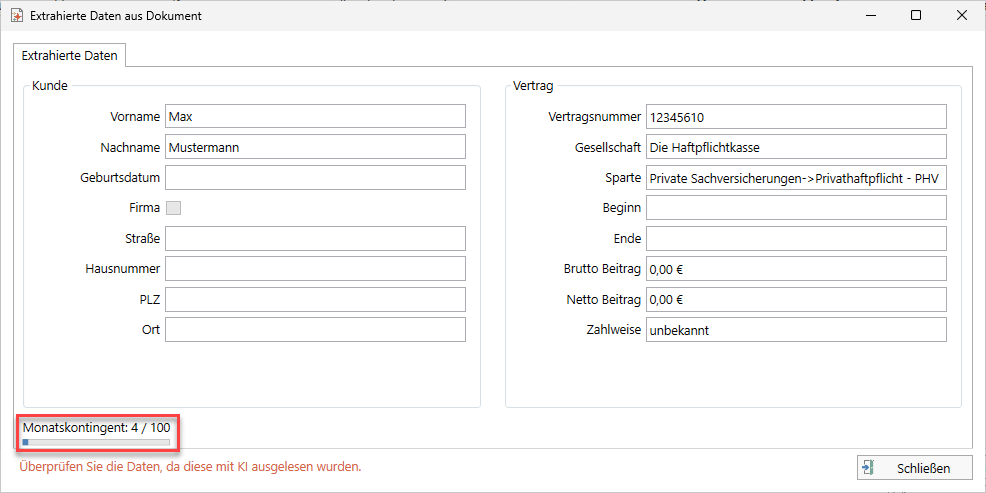Click the empty Ende field
Image resolution: width=986 pixels, height=493 pixels.
pyautogui.click(x=795, y=239)
